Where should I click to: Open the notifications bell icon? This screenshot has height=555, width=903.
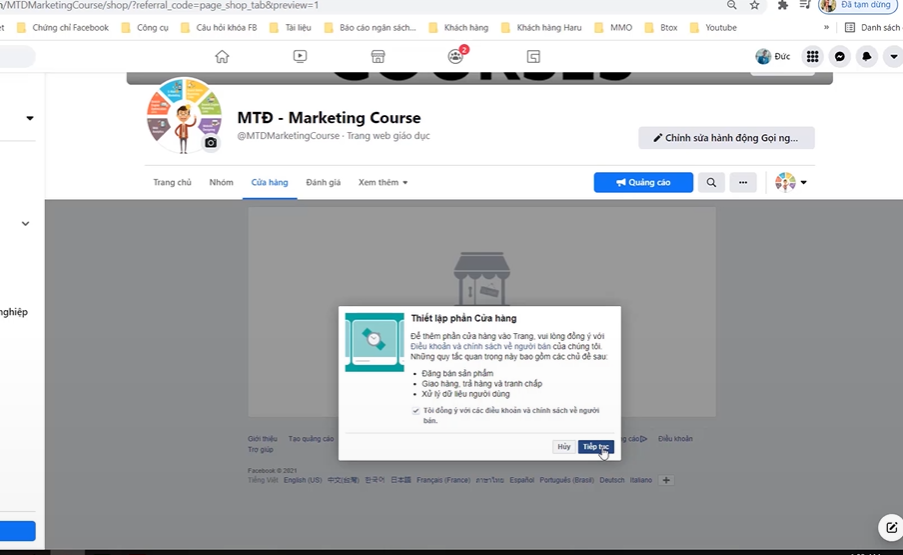point(867,56)
